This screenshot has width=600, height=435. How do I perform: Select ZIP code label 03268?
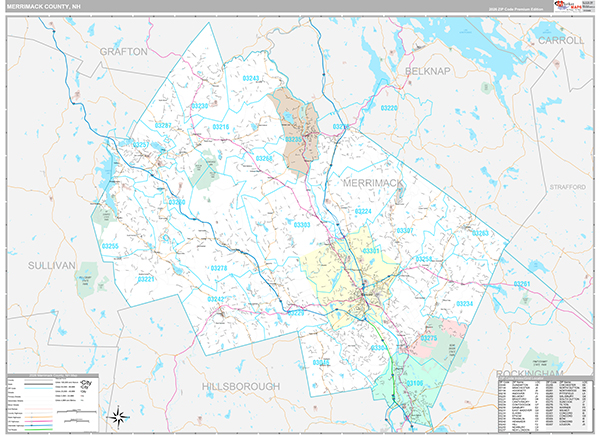point(264,158)
